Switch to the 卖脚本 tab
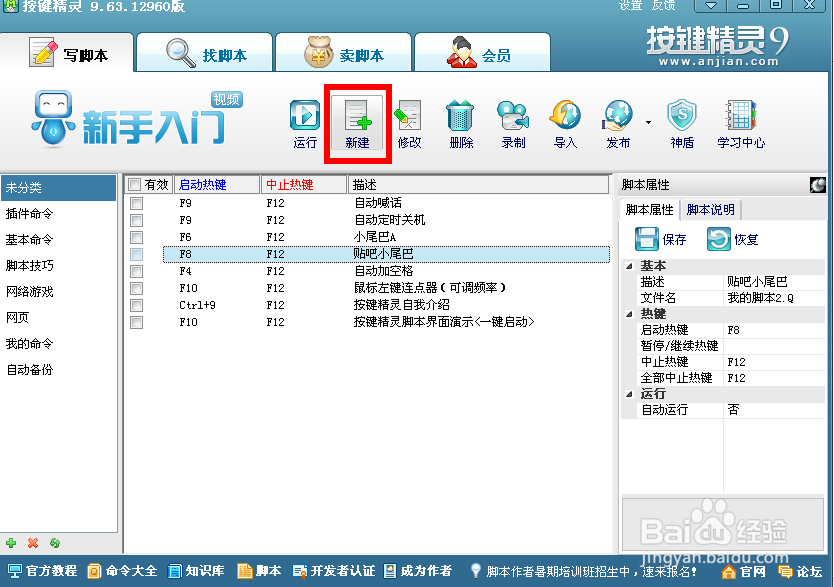Image resolution: width=834 pixels, height=587 pixels. click(344, 53)
